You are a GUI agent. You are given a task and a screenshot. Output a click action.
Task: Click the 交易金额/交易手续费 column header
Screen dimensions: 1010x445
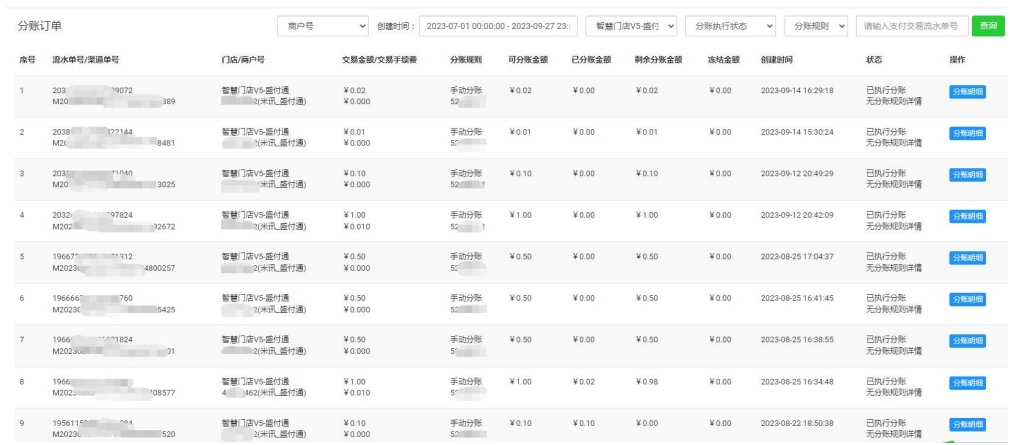(379, 60)
